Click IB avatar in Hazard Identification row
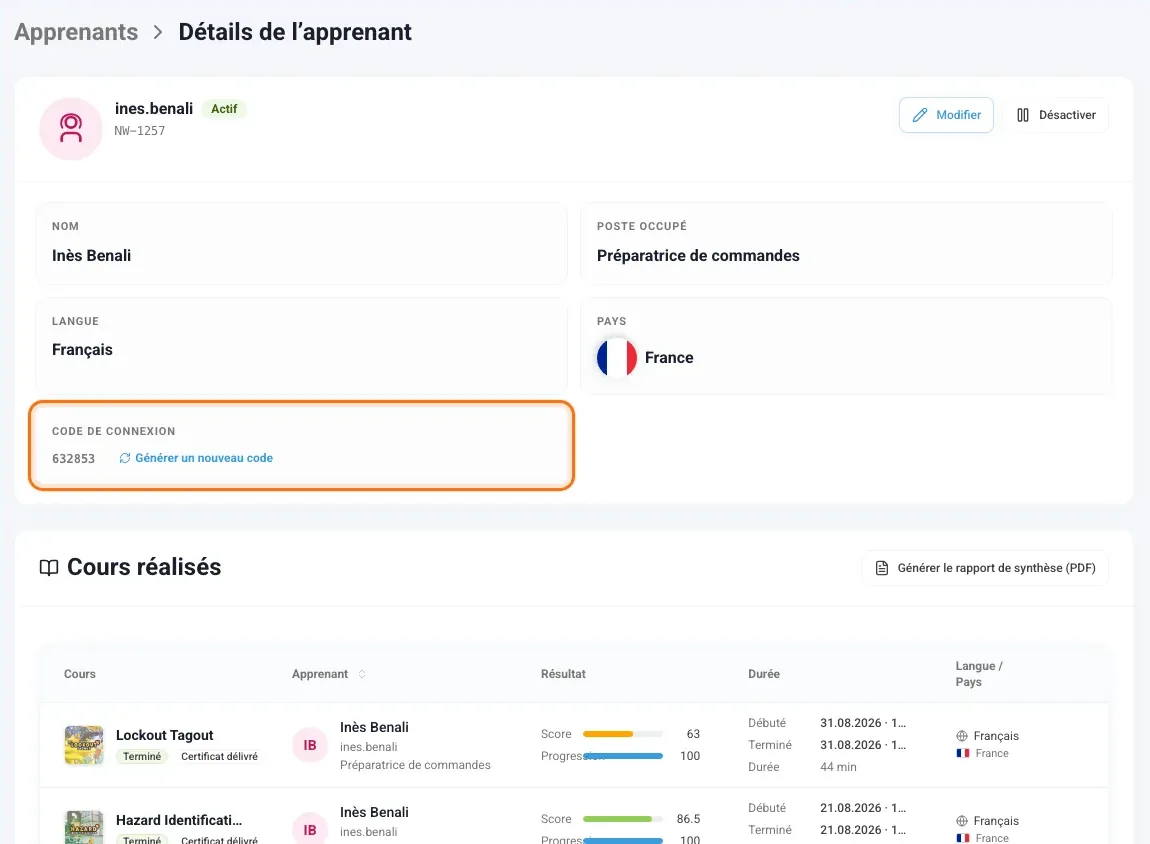Viewport: 1150px width, 844px height. [310, 829]
